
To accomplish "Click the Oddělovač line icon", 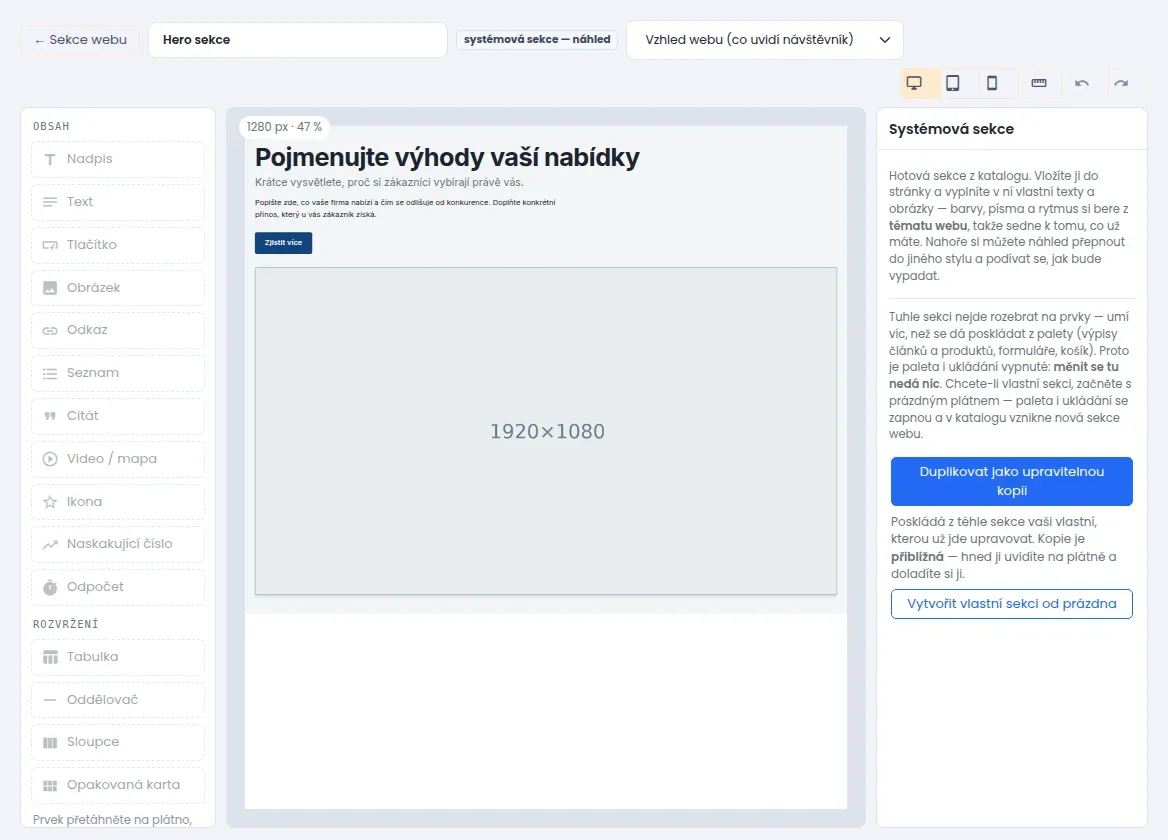I will tap(50, 700).
